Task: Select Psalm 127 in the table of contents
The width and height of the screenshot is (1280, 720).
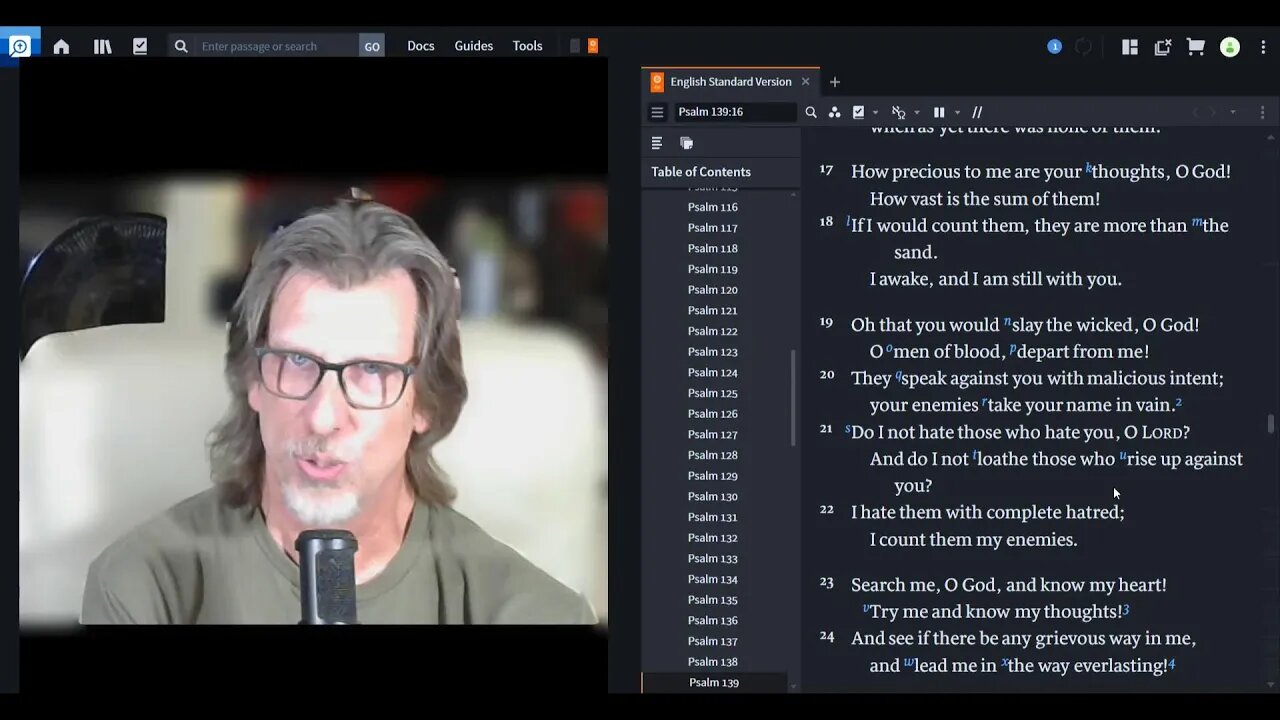Action: pos(713,434)
